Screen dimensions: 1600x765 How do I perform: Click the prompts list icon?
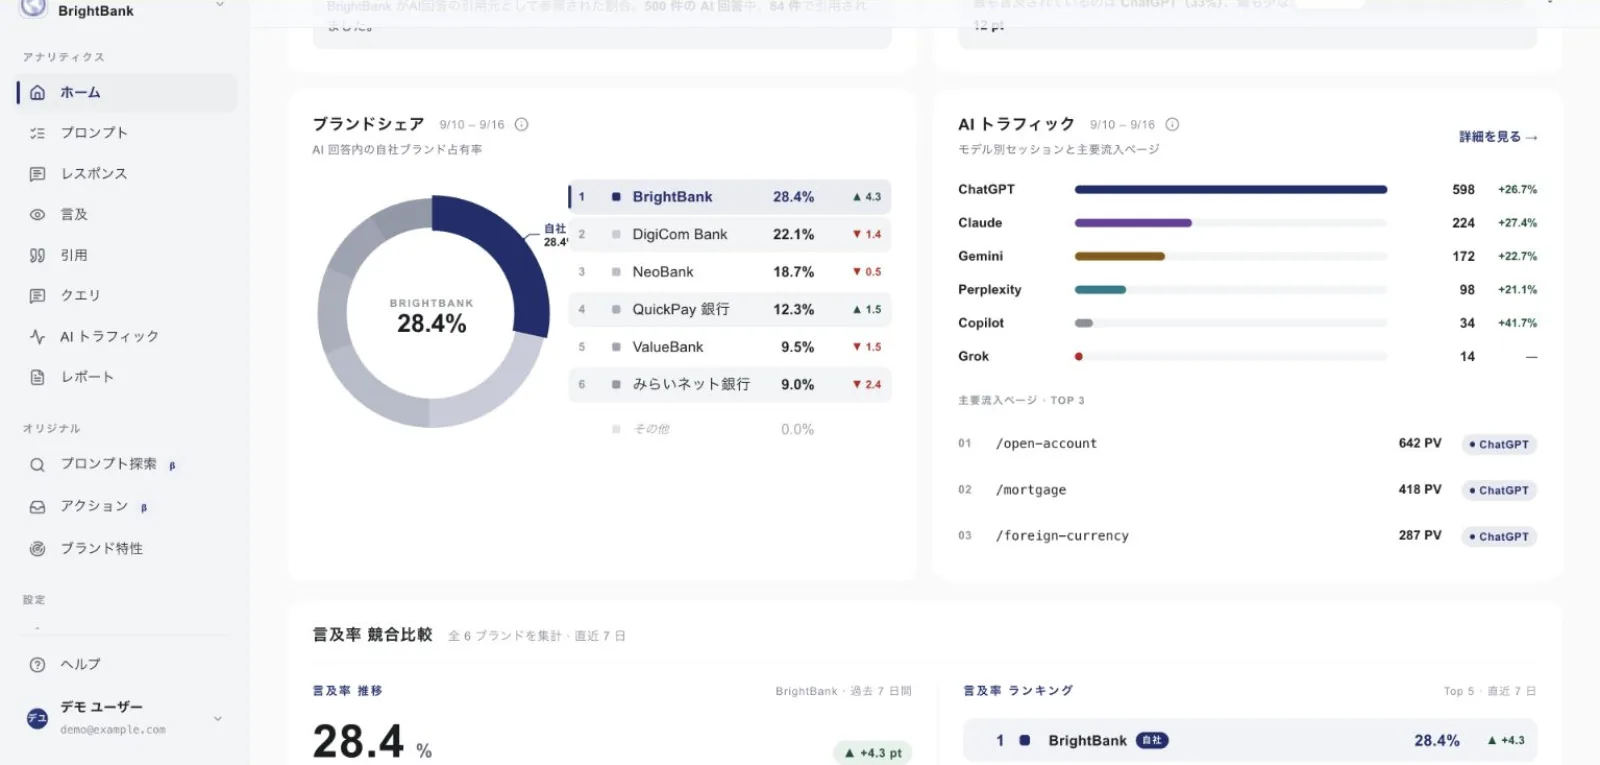[37, 133]
